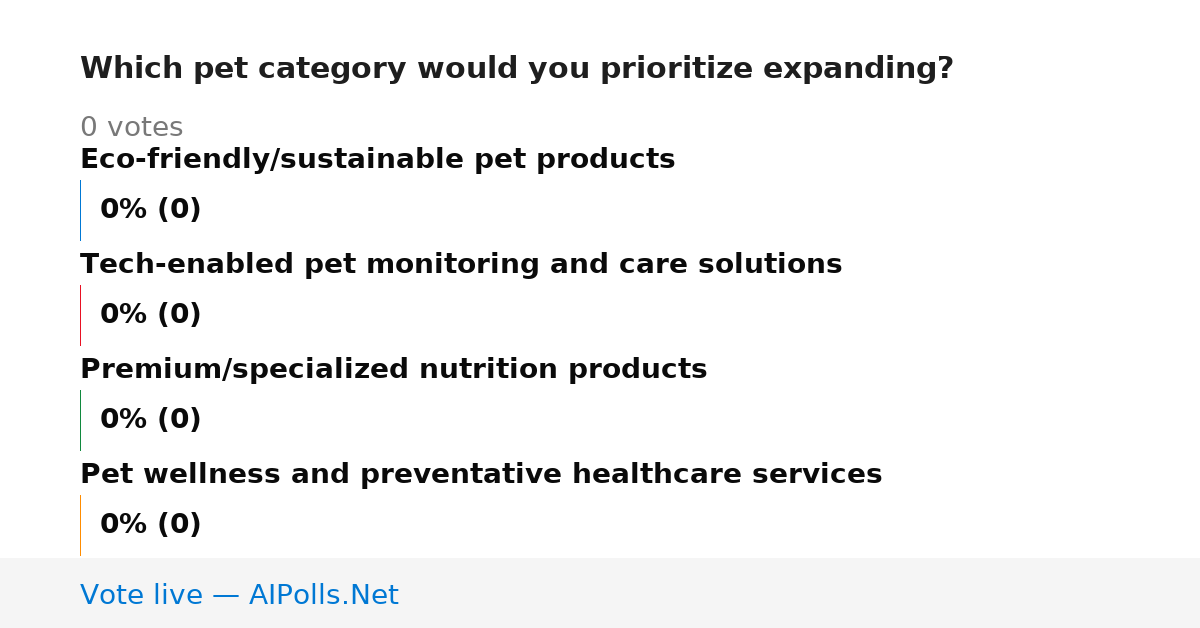Click the (0) vote count under Premium nutrition
1200x628 pixels.
[179, 420]
